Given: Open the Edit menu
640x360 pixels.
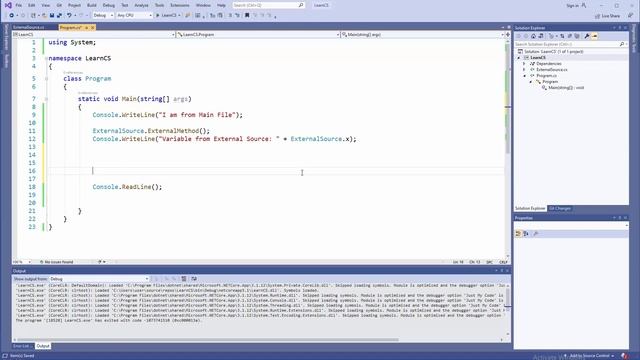Looking at the screenshot, I should [31, 5].
